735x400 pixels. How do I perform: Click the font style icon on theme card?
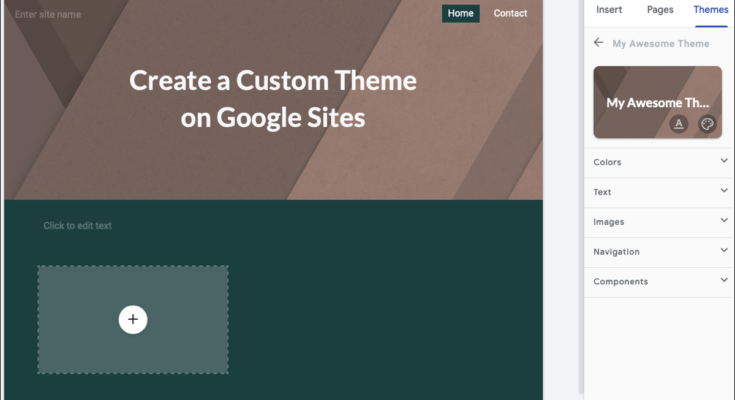click(x=679, y=124)
